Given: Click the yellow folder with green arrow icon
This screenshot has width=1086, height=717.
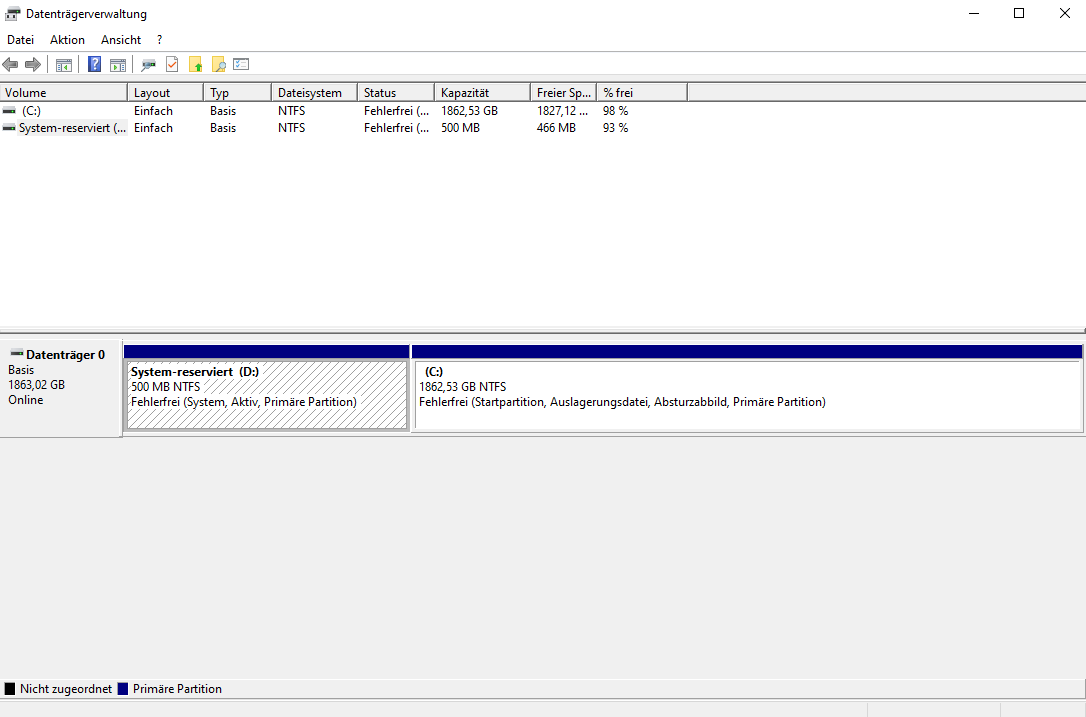Looking at the screenshot, I should click(195, 65).
